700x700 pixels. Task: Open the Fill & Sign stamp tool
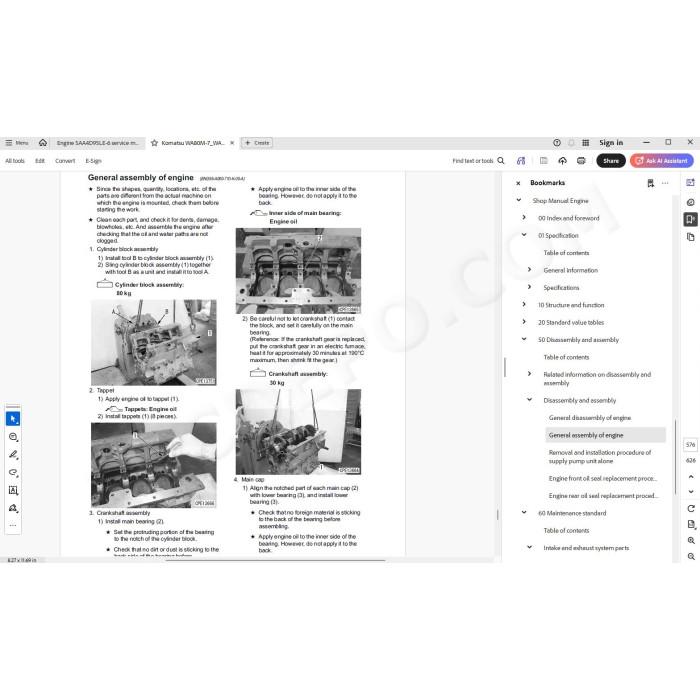[x=13, y=508]
